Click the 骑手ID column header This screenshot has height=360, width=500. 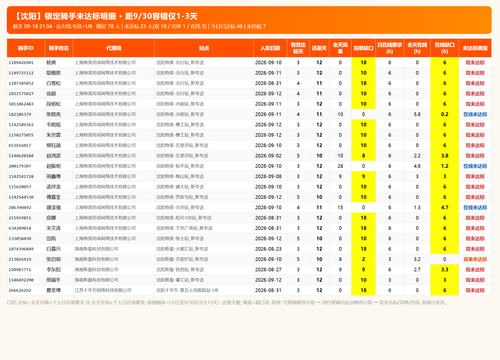pyautogui.click(x=26, y=48)
